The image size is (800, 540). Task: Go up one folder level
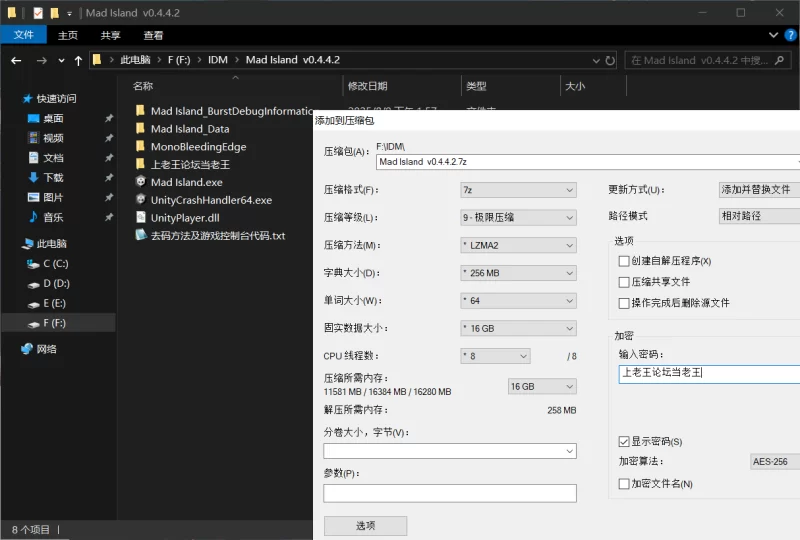78,61
